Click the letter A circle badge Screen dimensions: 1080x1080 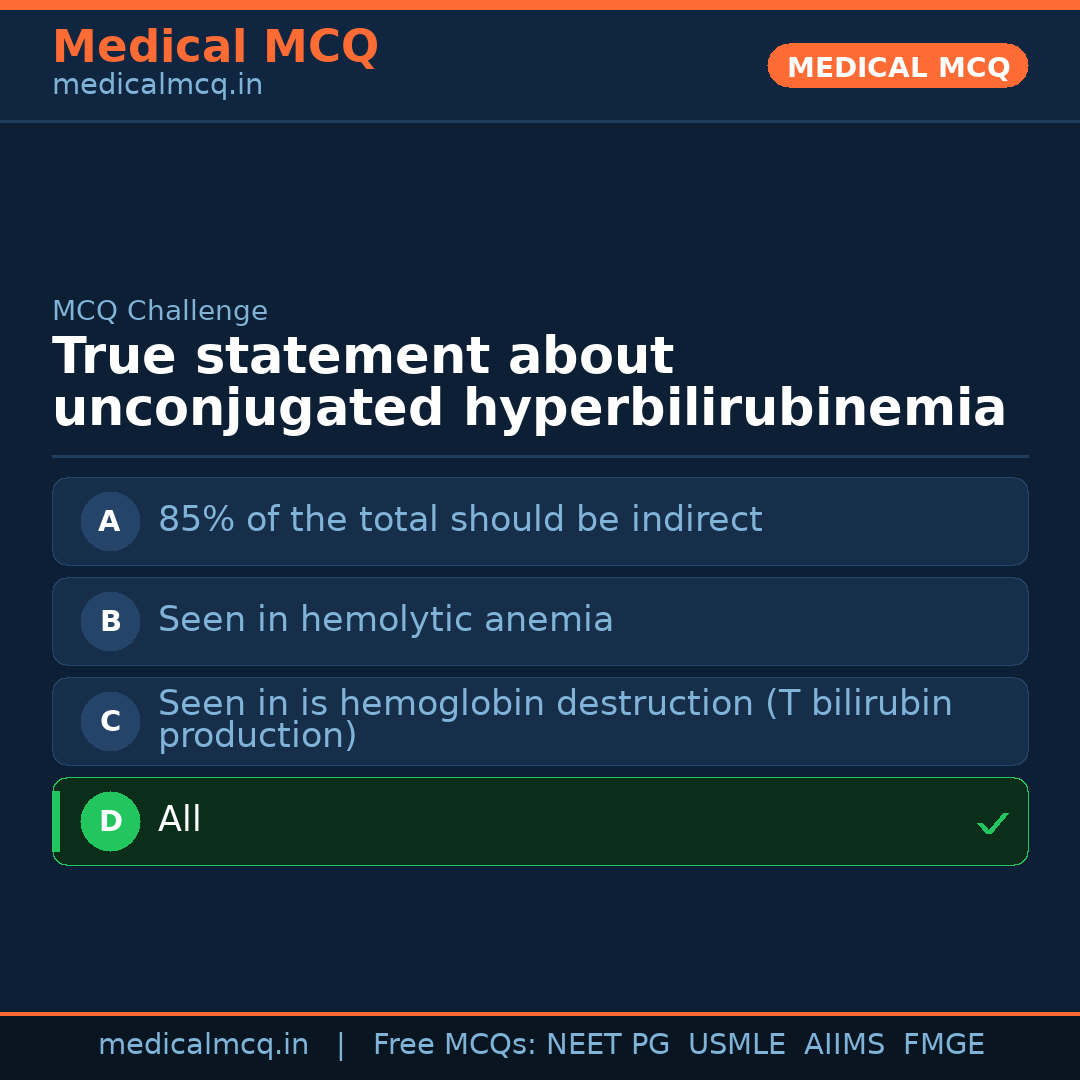coord(110,521)
